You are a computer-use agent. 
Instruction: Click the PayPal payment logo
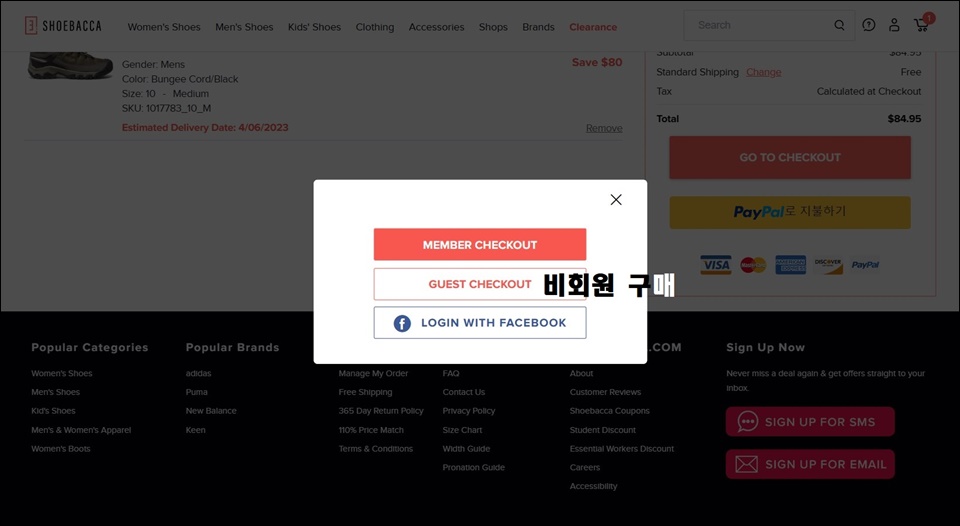pos(865,265)
